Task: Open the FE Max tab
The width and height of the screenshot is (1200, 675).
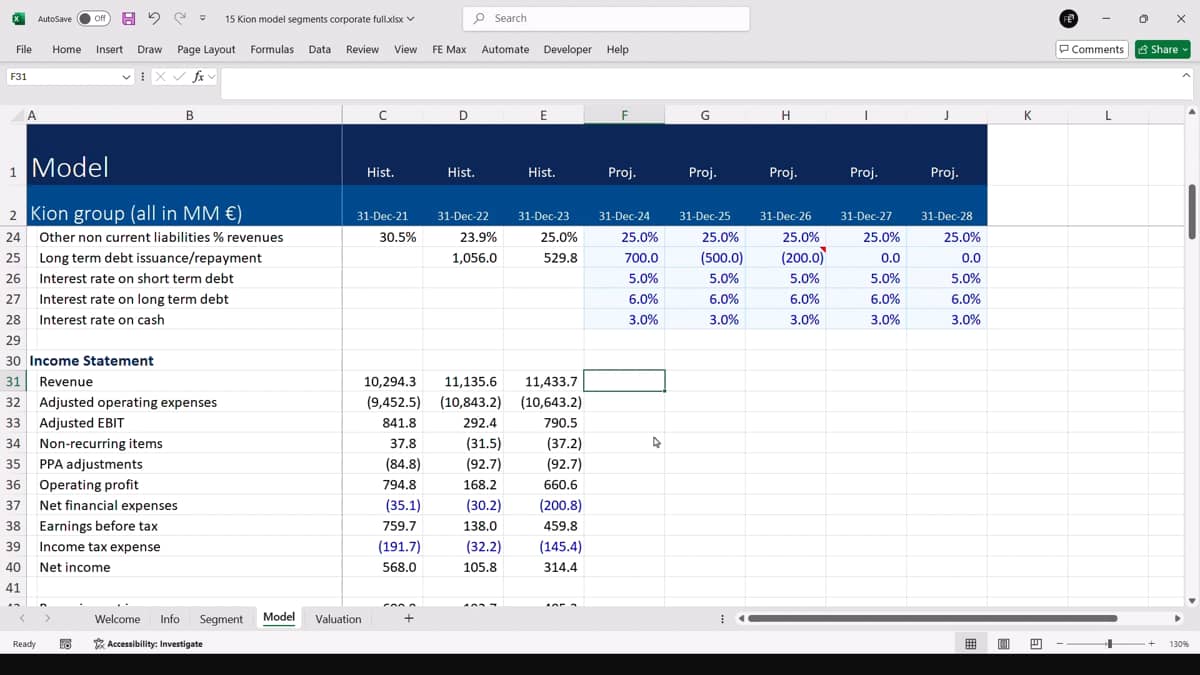Action: pyautogui.click(x=449, y=49)
